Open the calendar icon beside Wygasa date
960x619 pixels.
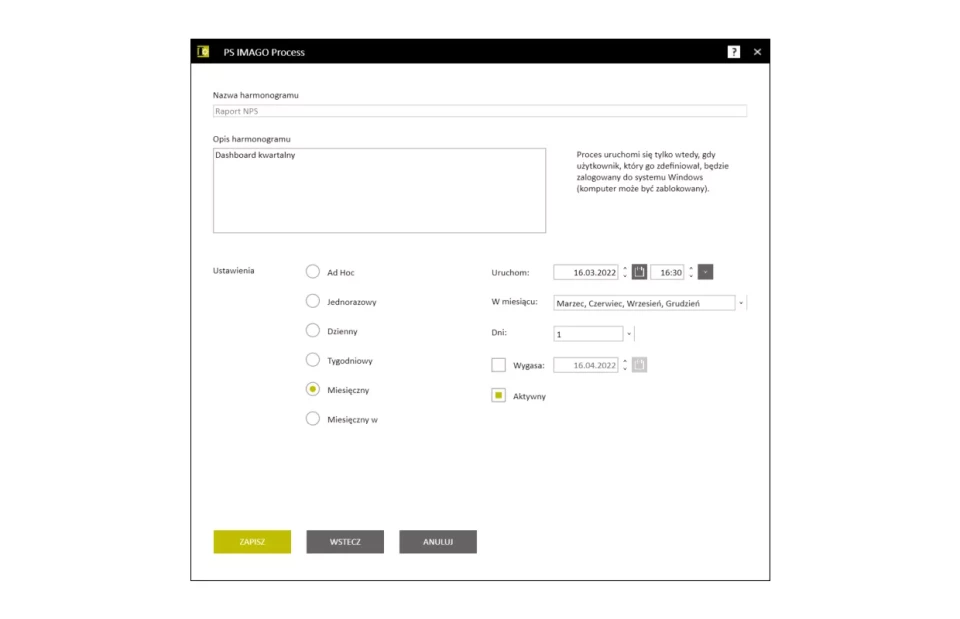[x=639, y=366]
